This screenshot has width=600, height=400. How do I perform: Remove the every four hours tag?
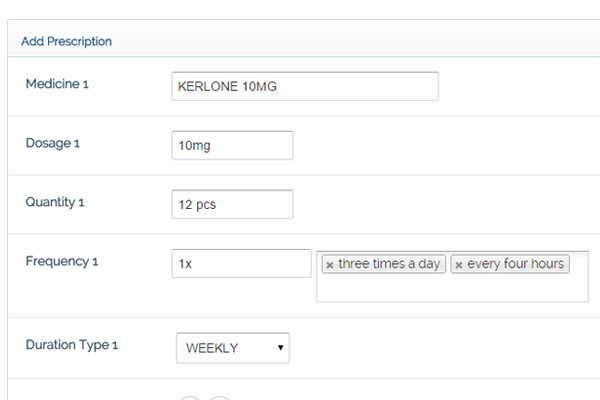[458, 264]
